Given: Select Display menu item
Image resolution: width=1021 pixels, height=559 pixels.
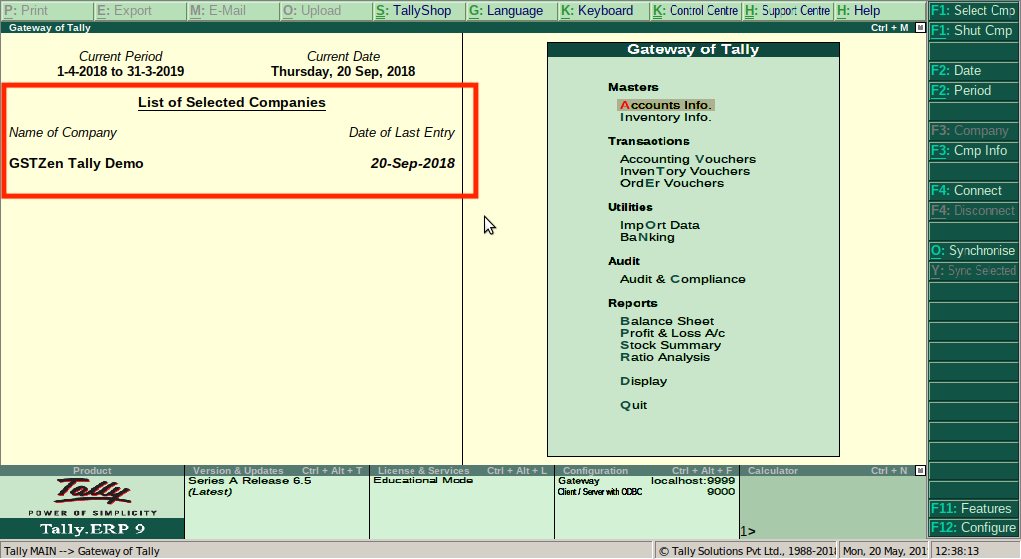Looking at the screenshot, I should [x=643, y=381].
